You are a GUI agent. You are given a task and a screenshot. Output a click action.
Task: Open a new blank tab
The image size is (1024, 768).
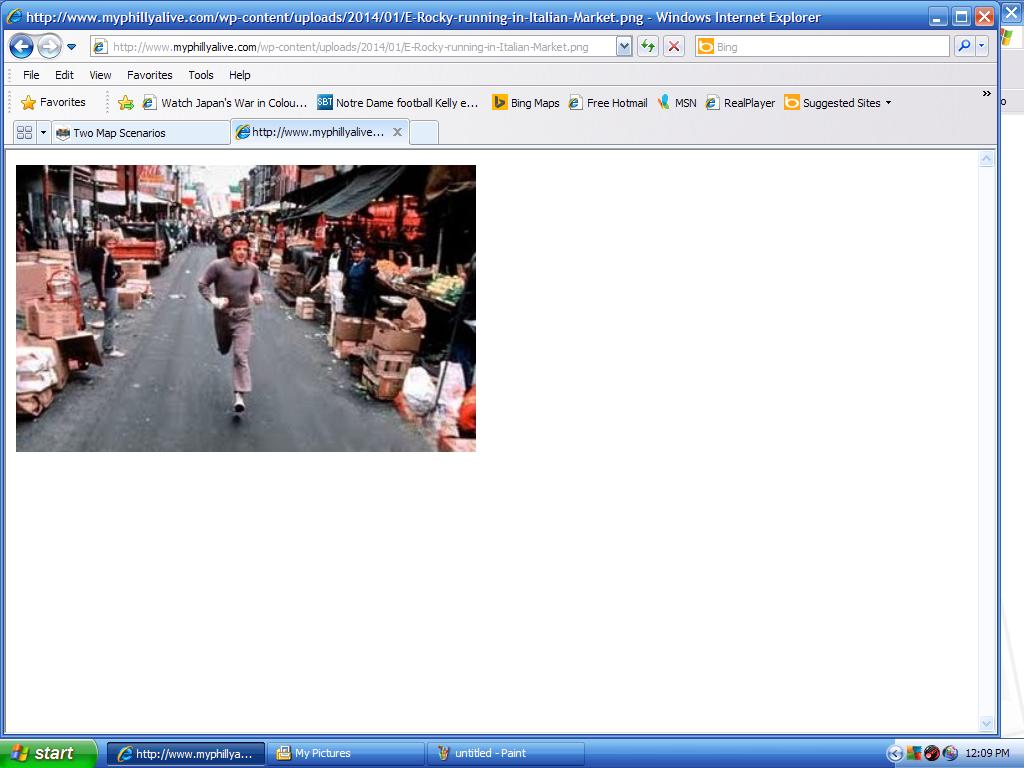(424, 133)
